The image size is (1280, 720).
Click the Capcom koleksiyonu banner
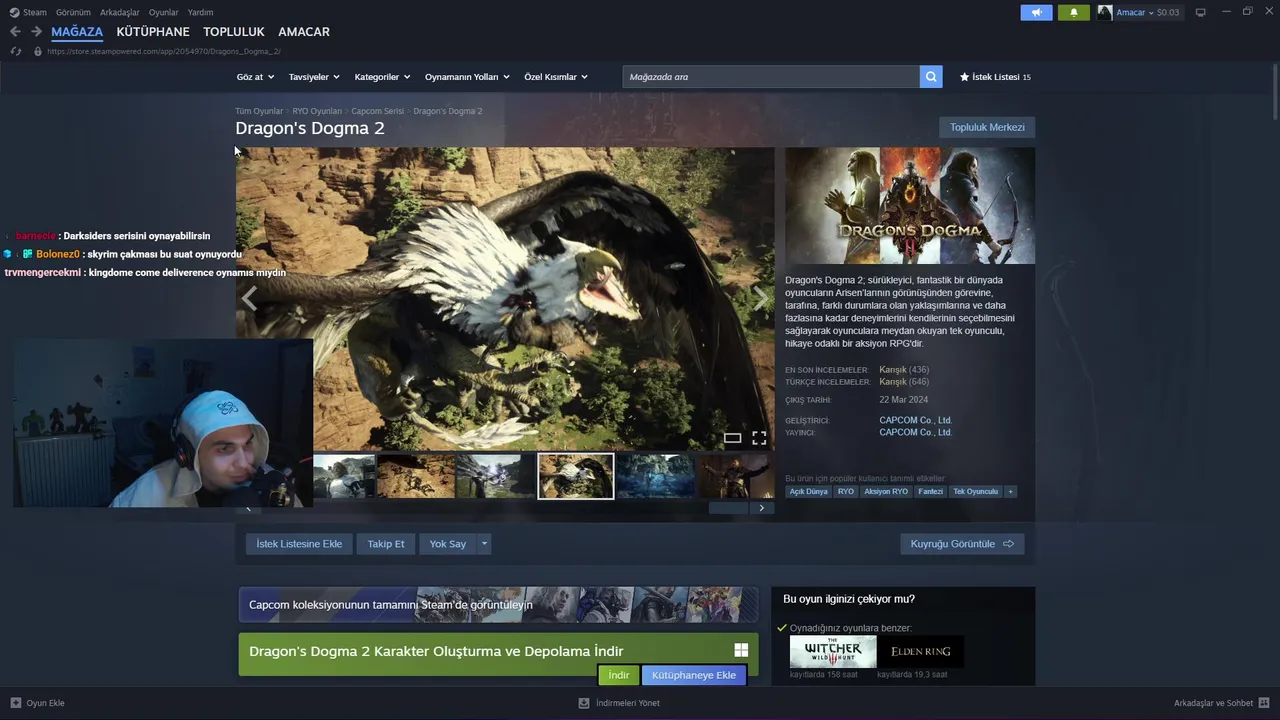498,605
